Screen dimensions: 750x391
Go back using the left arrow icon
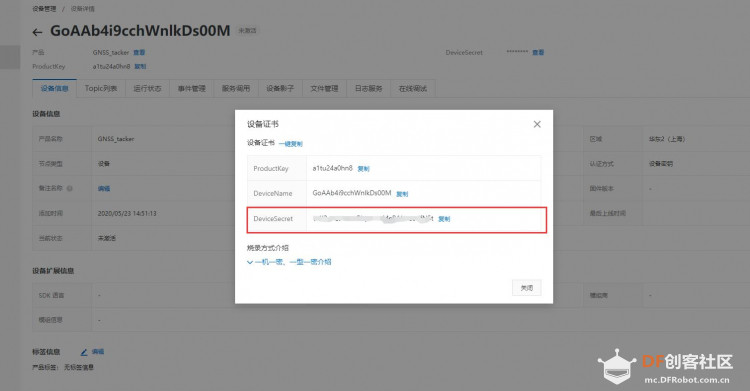point(37,32)
